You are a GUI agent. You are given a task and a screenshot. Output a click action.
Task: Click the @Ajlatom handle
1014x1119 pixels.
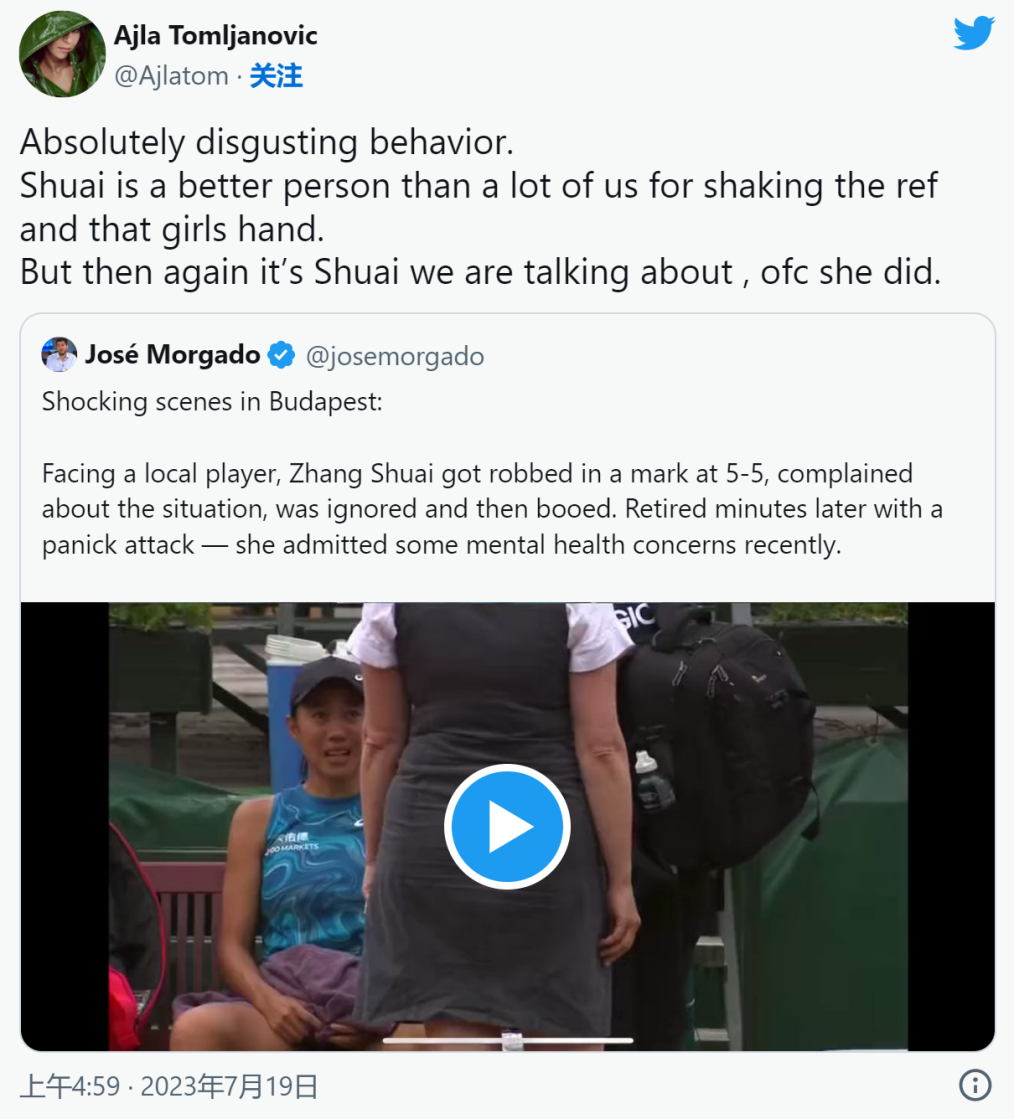[172, 76]
